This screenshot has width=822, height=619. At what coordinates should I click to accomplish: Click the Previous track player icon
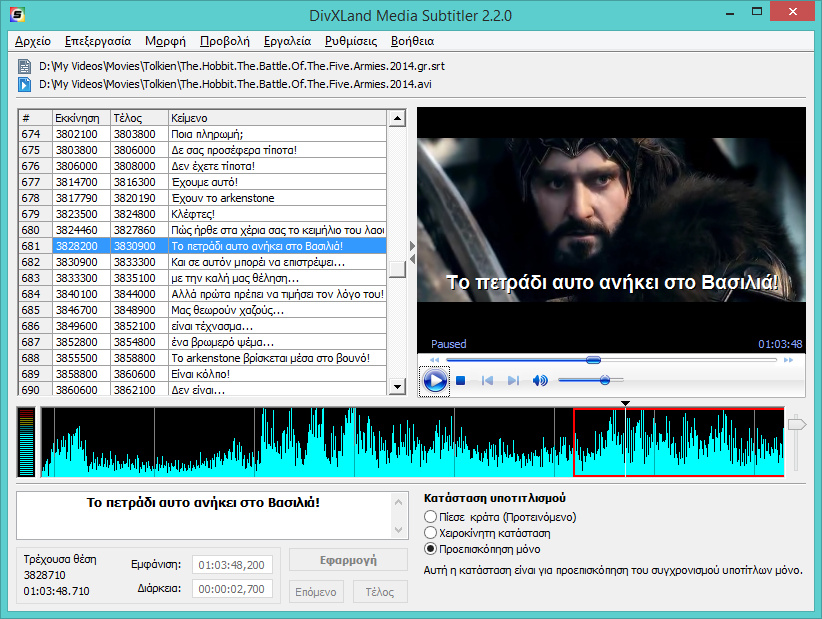[488, 381]
